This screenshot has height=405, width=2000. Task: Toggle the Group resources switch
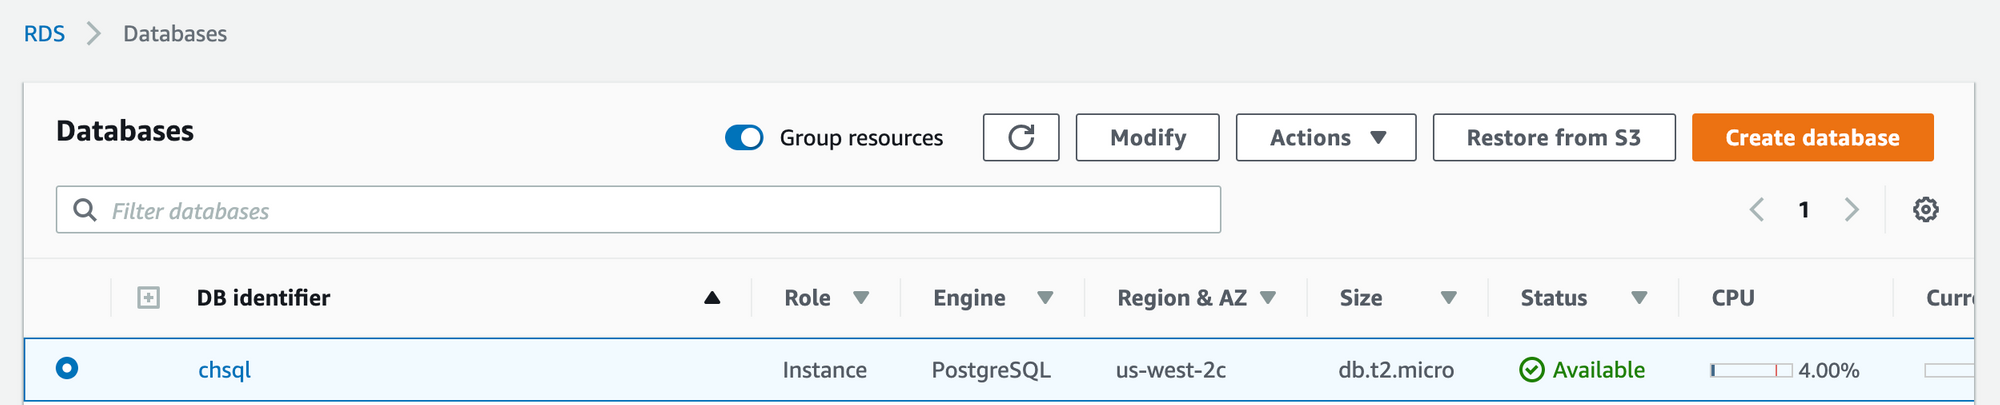(x=744, y=138)
